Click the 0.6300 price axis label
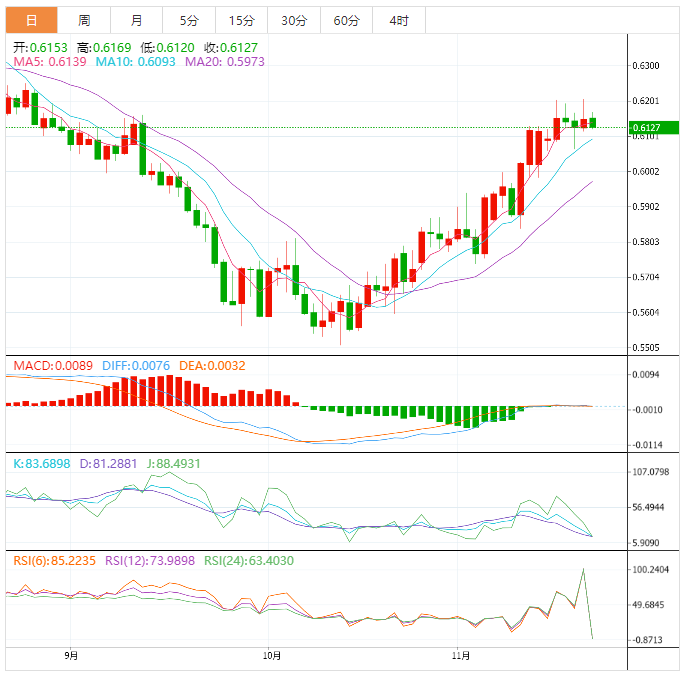 point(646,66)
